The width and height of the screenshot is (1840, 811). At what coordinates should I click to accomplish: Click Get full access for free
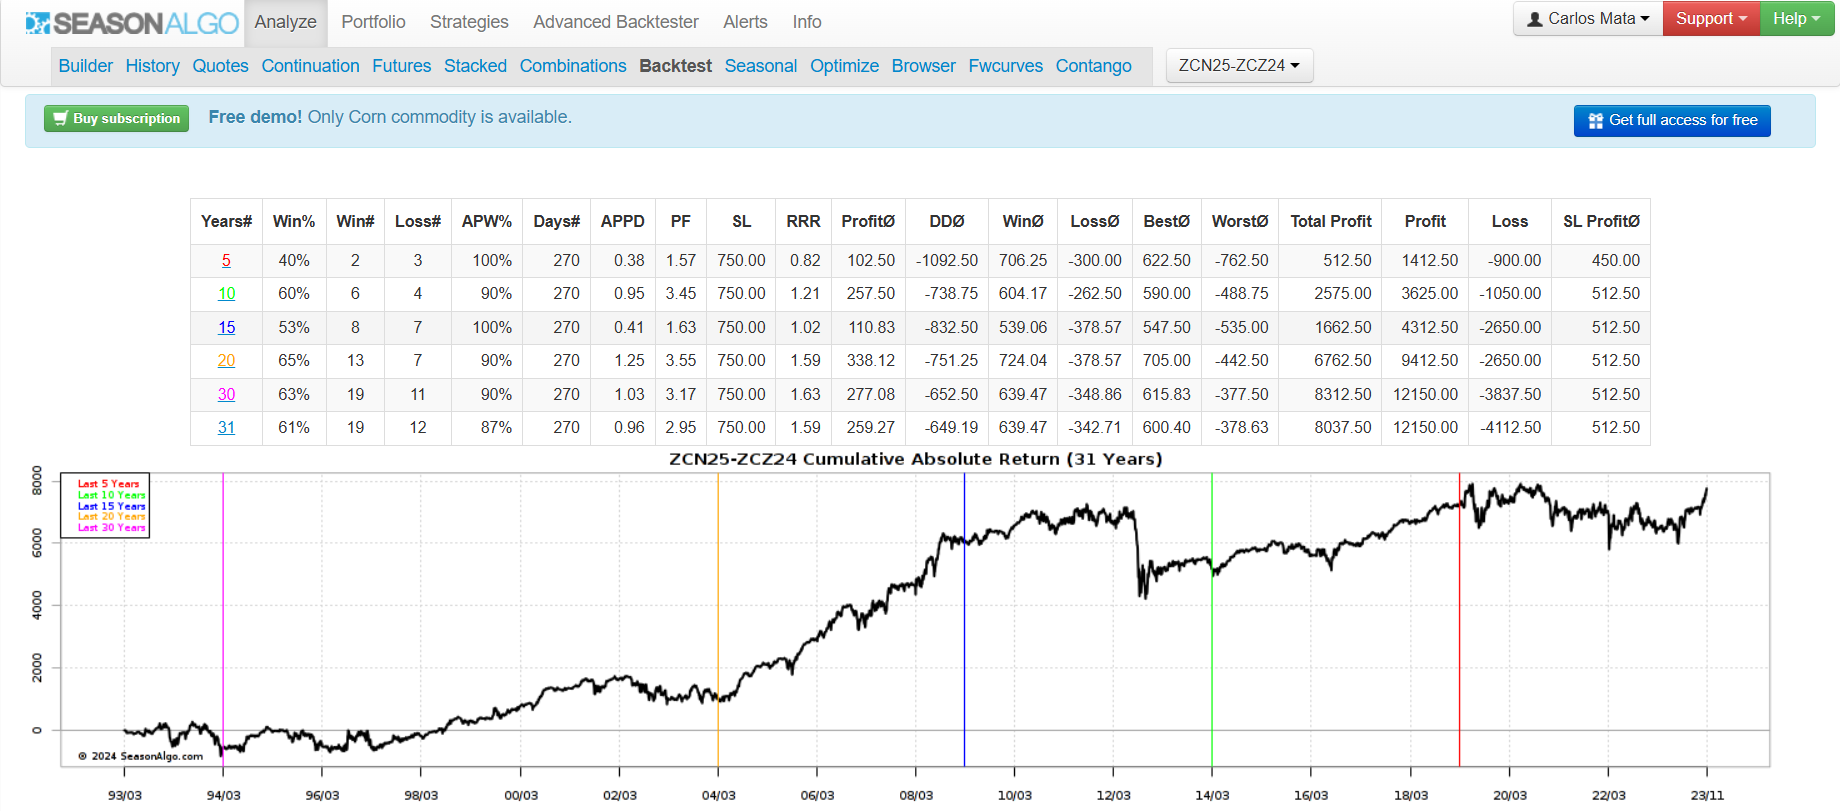click(x=1672, y=121)
